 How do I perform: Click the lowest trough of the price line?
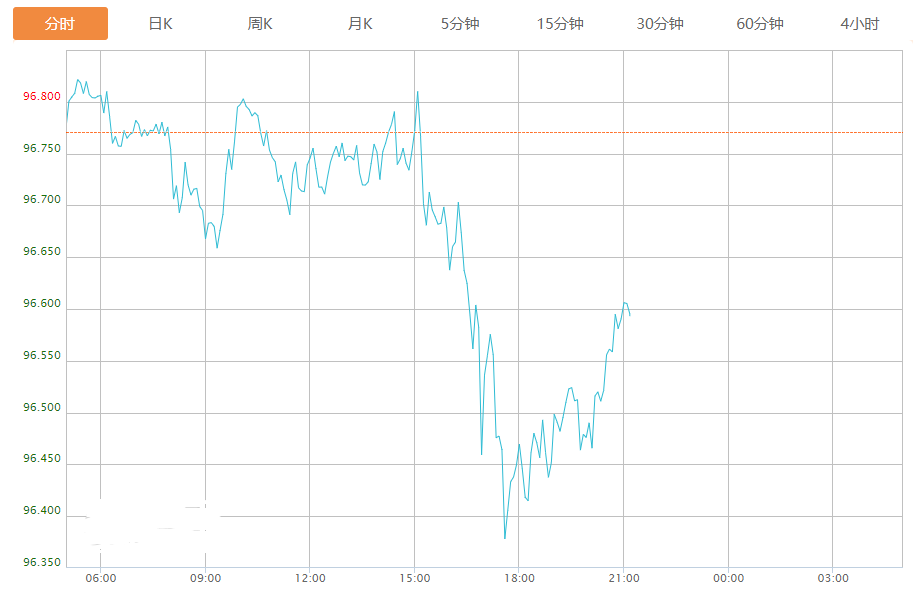click(505, 538)
